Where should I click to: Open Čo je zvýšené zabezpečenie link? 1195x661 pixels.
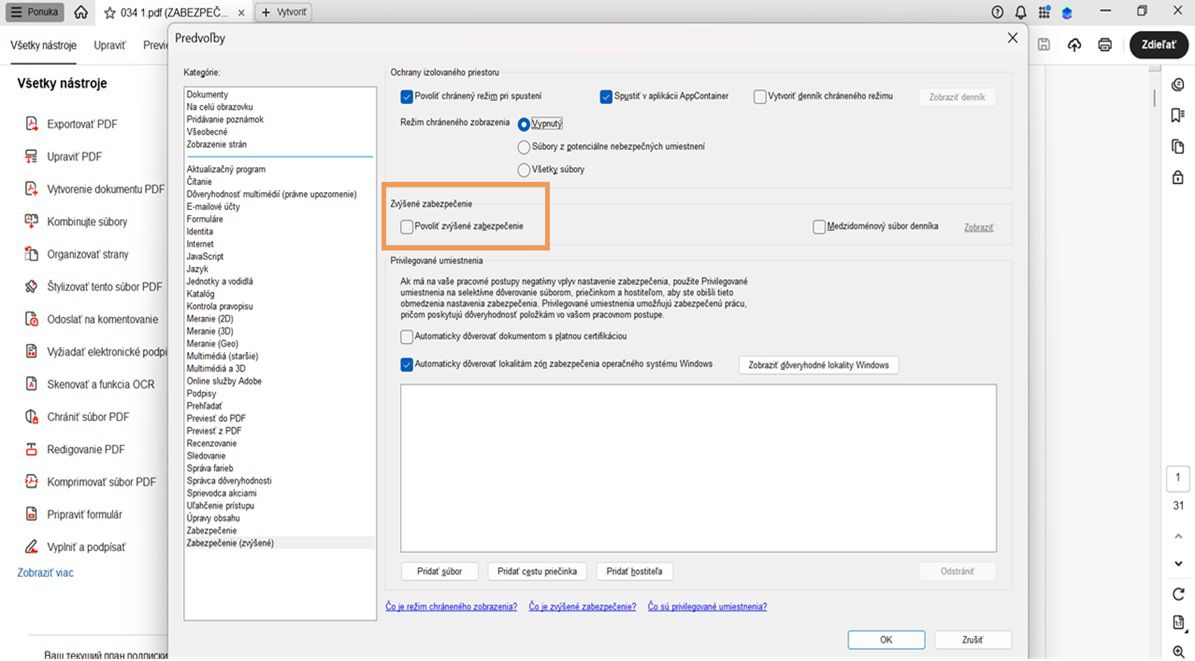582,607
